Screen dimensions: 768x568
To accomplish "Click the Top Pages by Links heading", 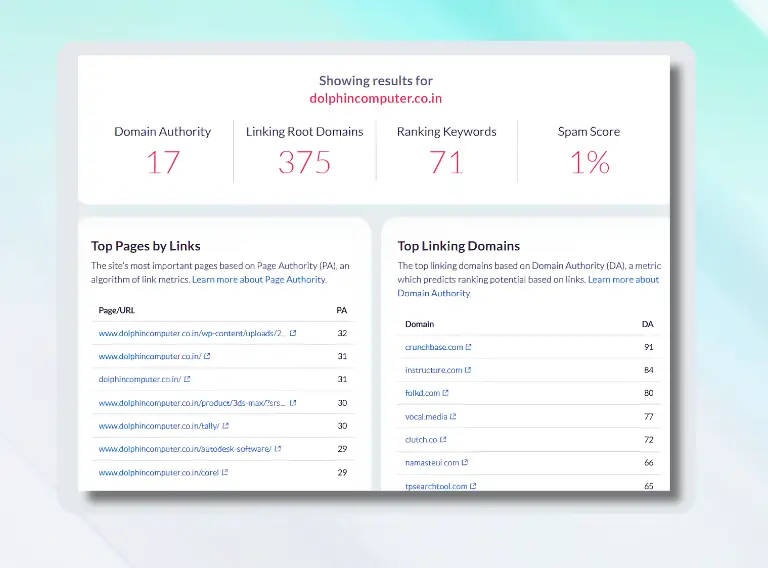I will (x=145, y=246).
